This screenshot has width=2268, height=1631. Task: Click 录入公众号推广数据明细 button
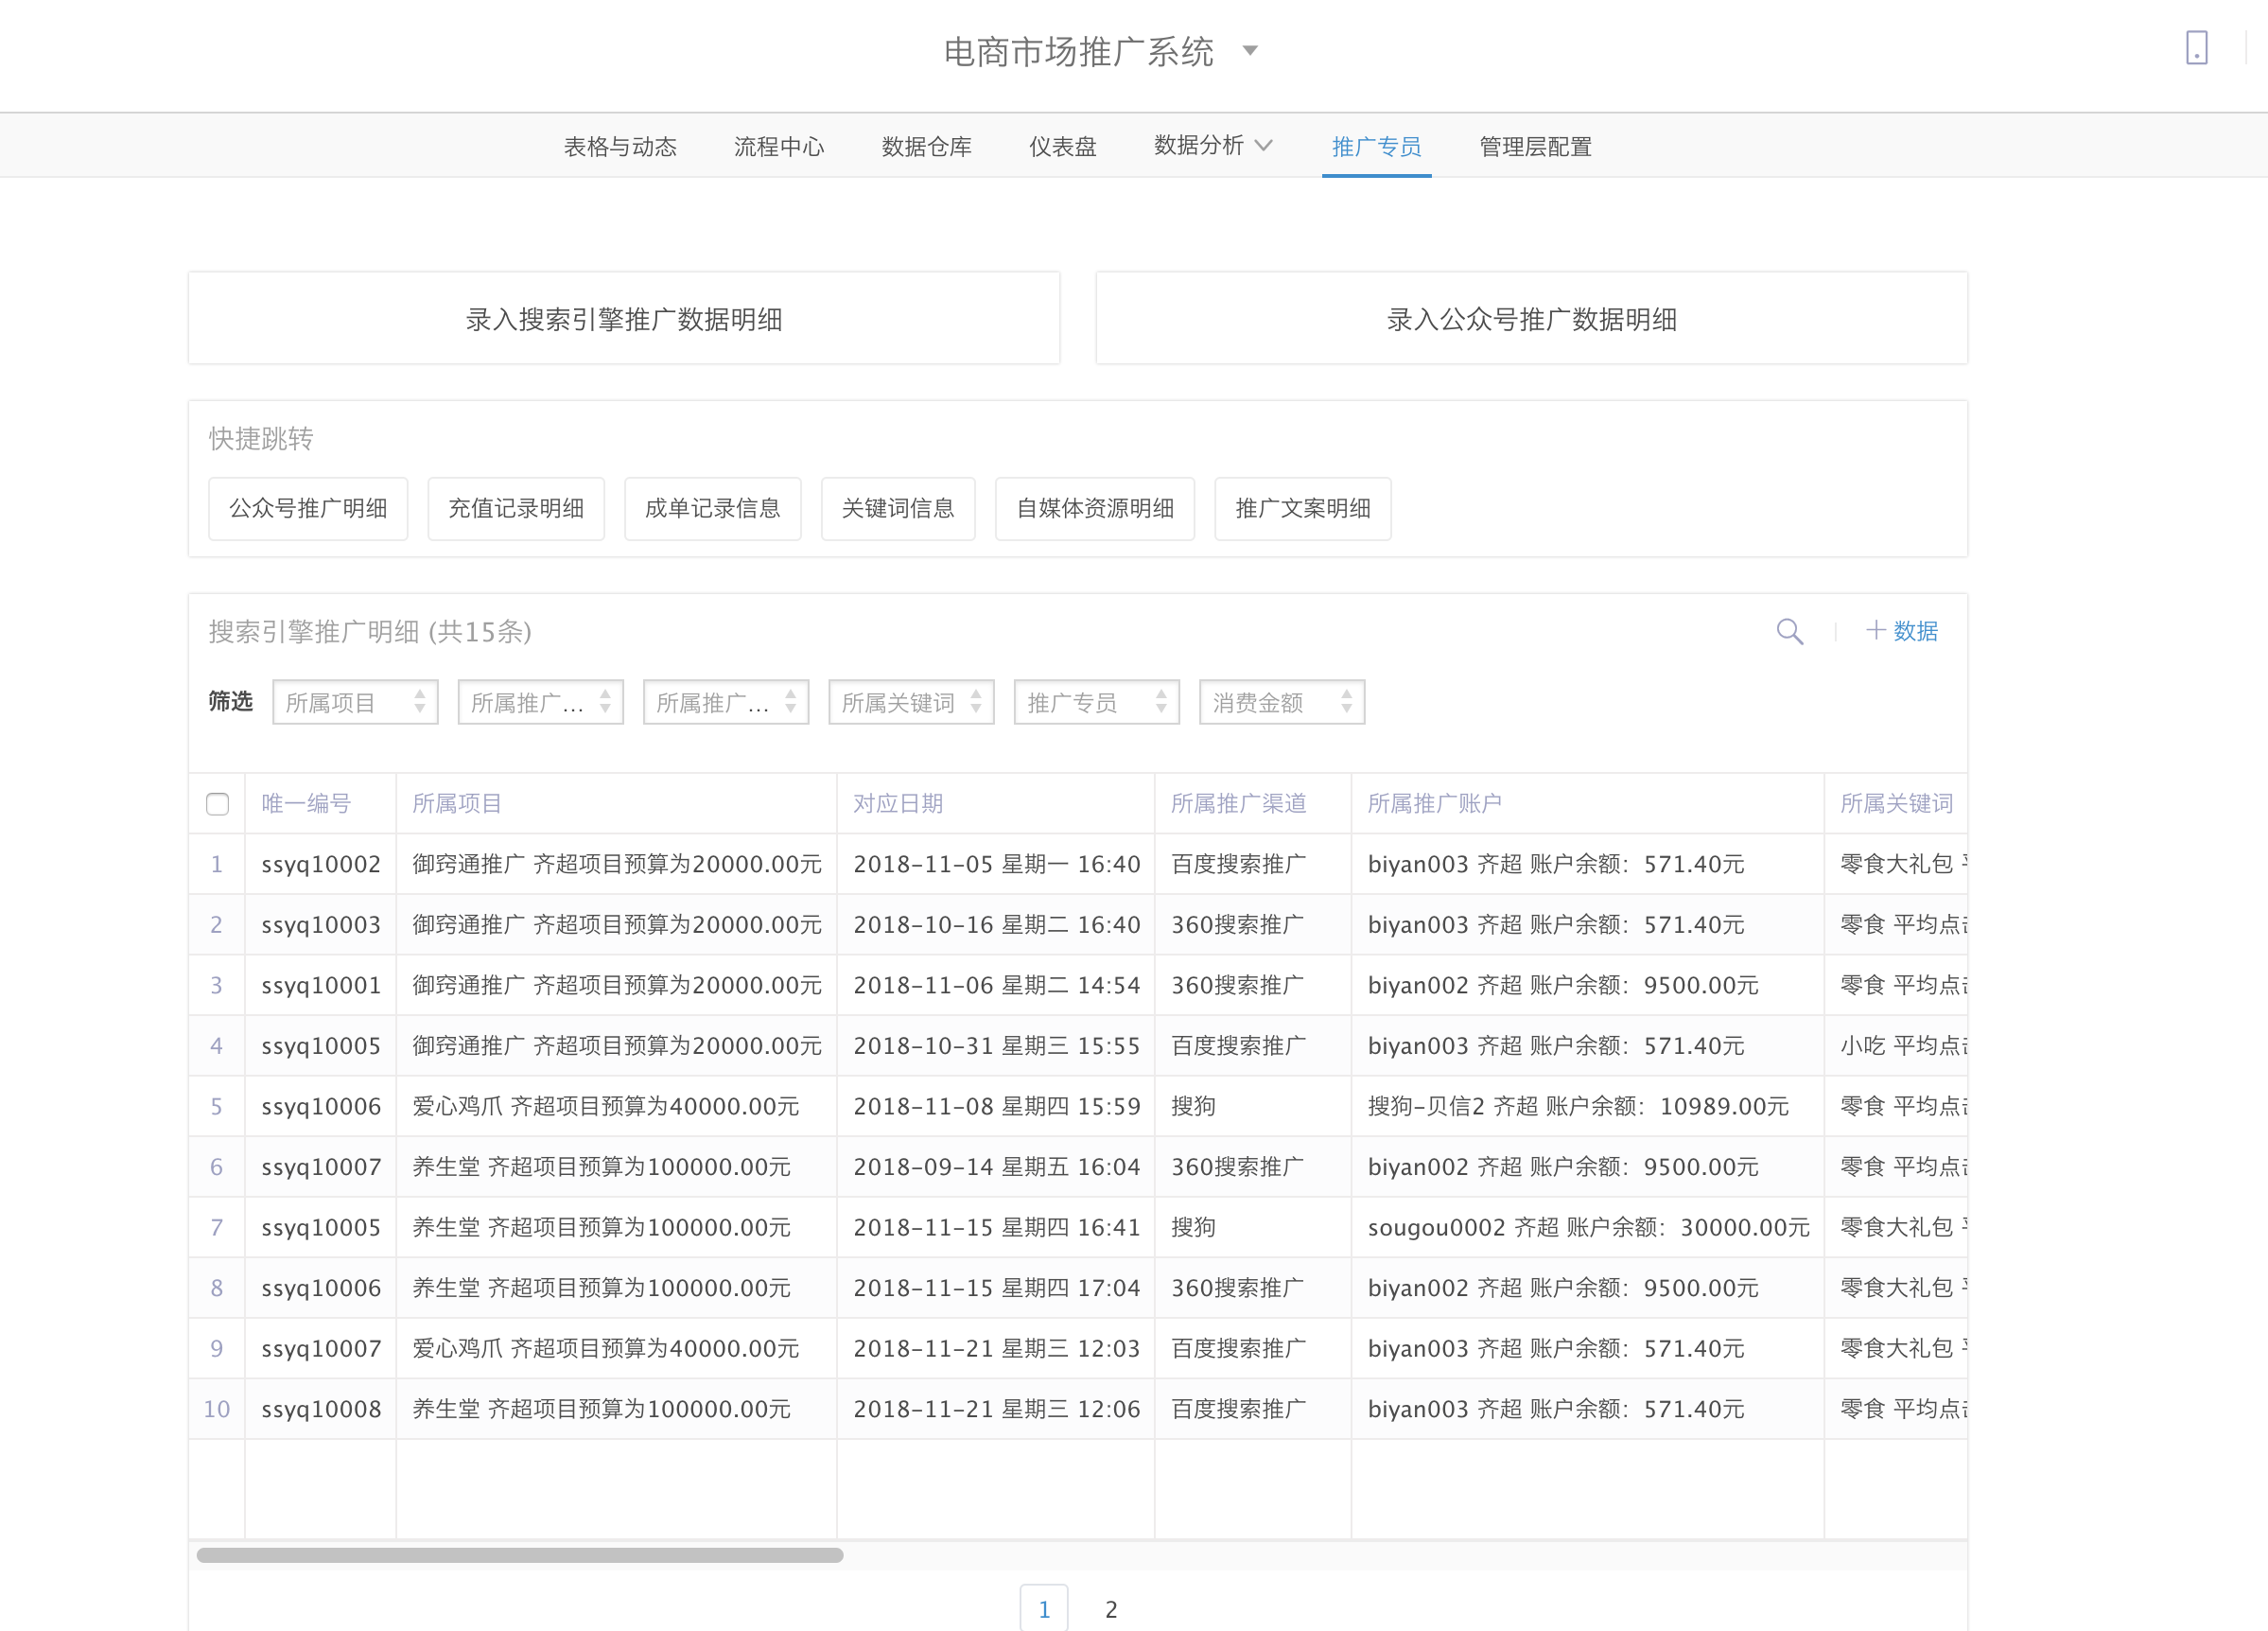1531,319
